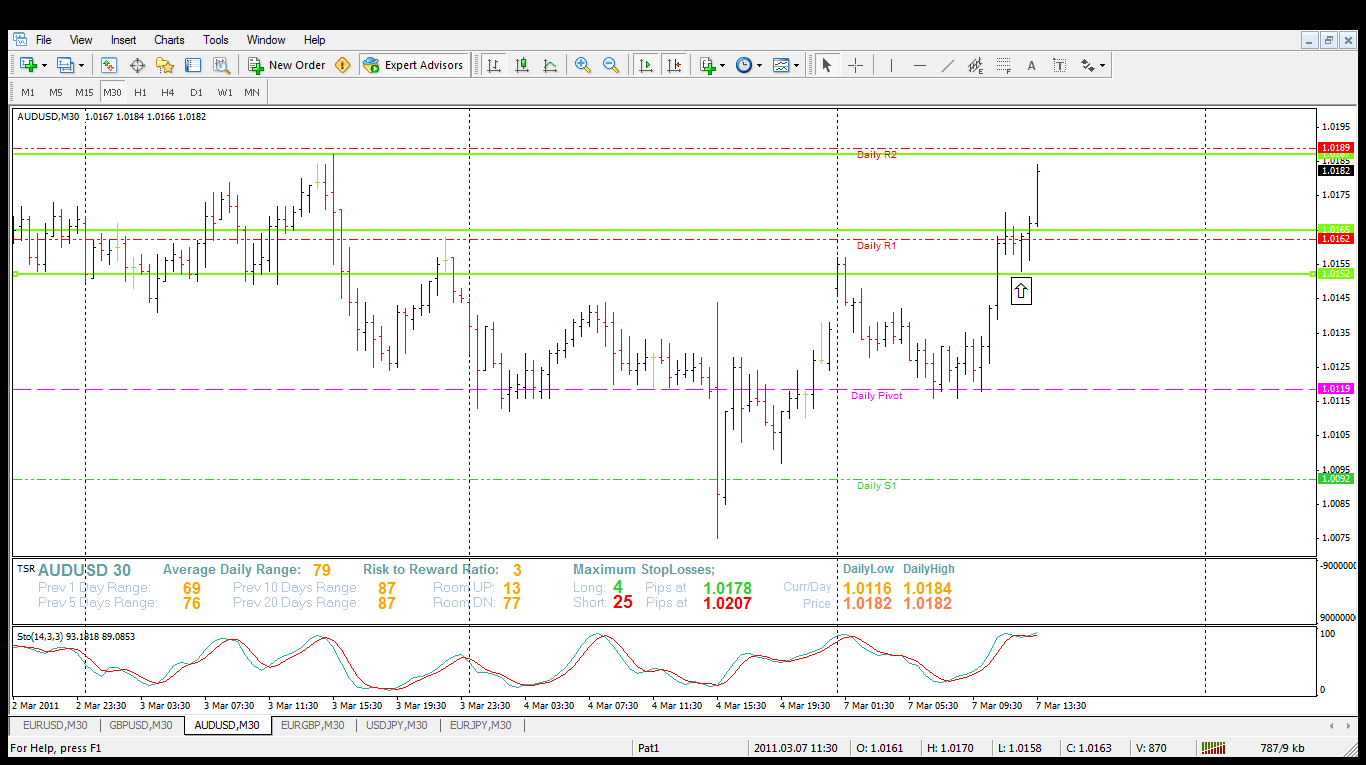Toggle Chart Shift
The height and width of the screenshot is (765, 1366).
(674, 65)
